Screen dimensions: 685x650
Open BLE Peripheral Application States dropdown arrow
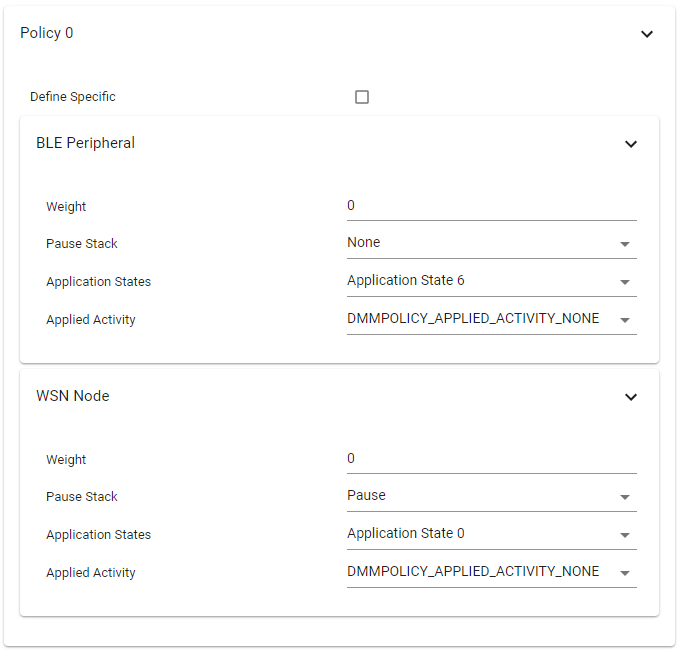(625, 282)
